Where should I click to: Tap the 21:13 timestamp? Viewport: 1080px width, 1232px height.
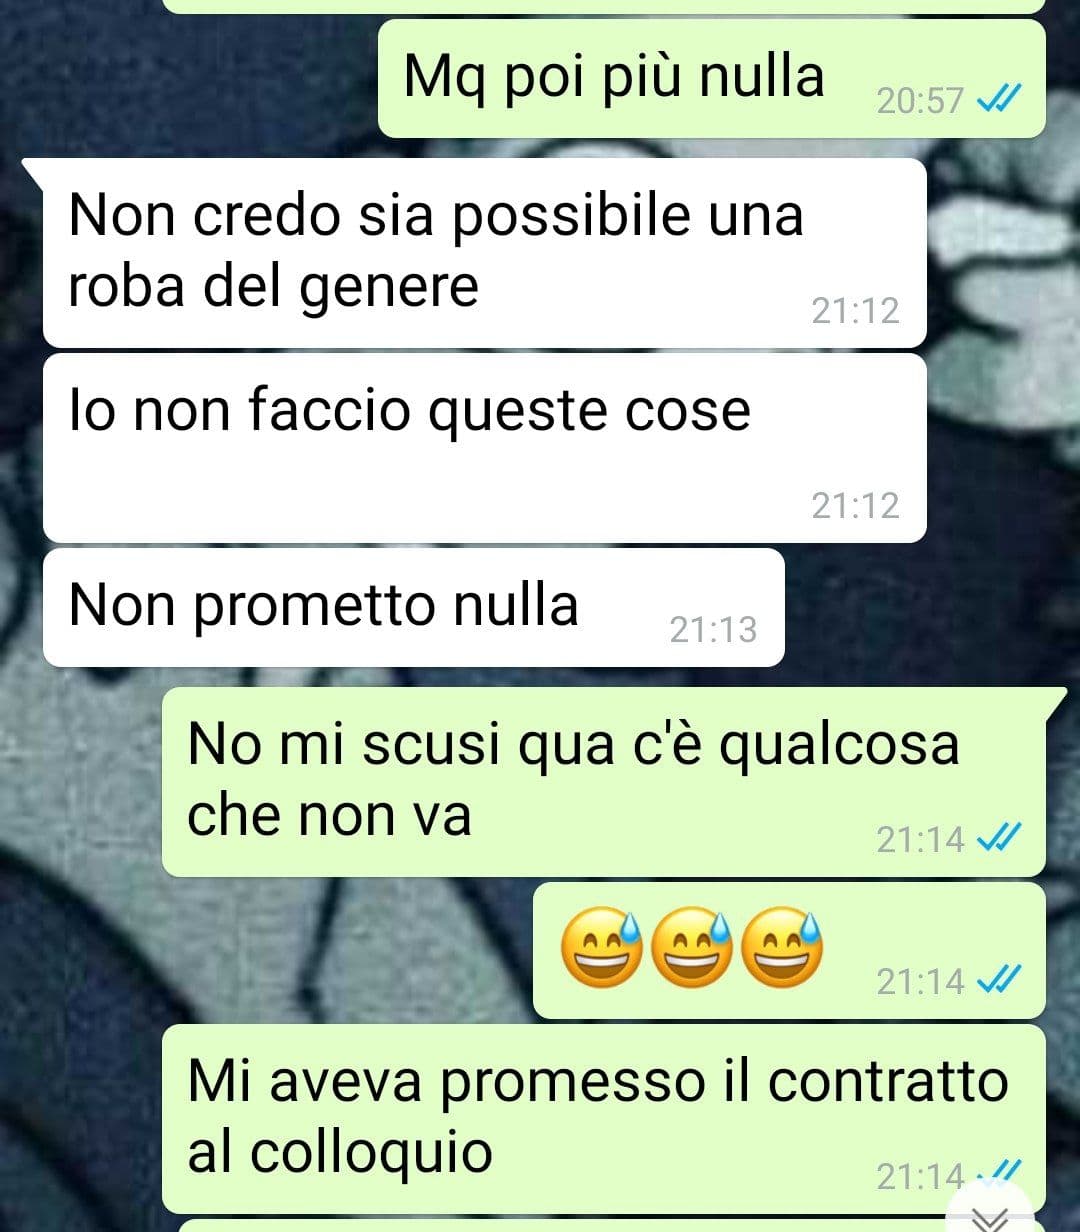point(713,629)
